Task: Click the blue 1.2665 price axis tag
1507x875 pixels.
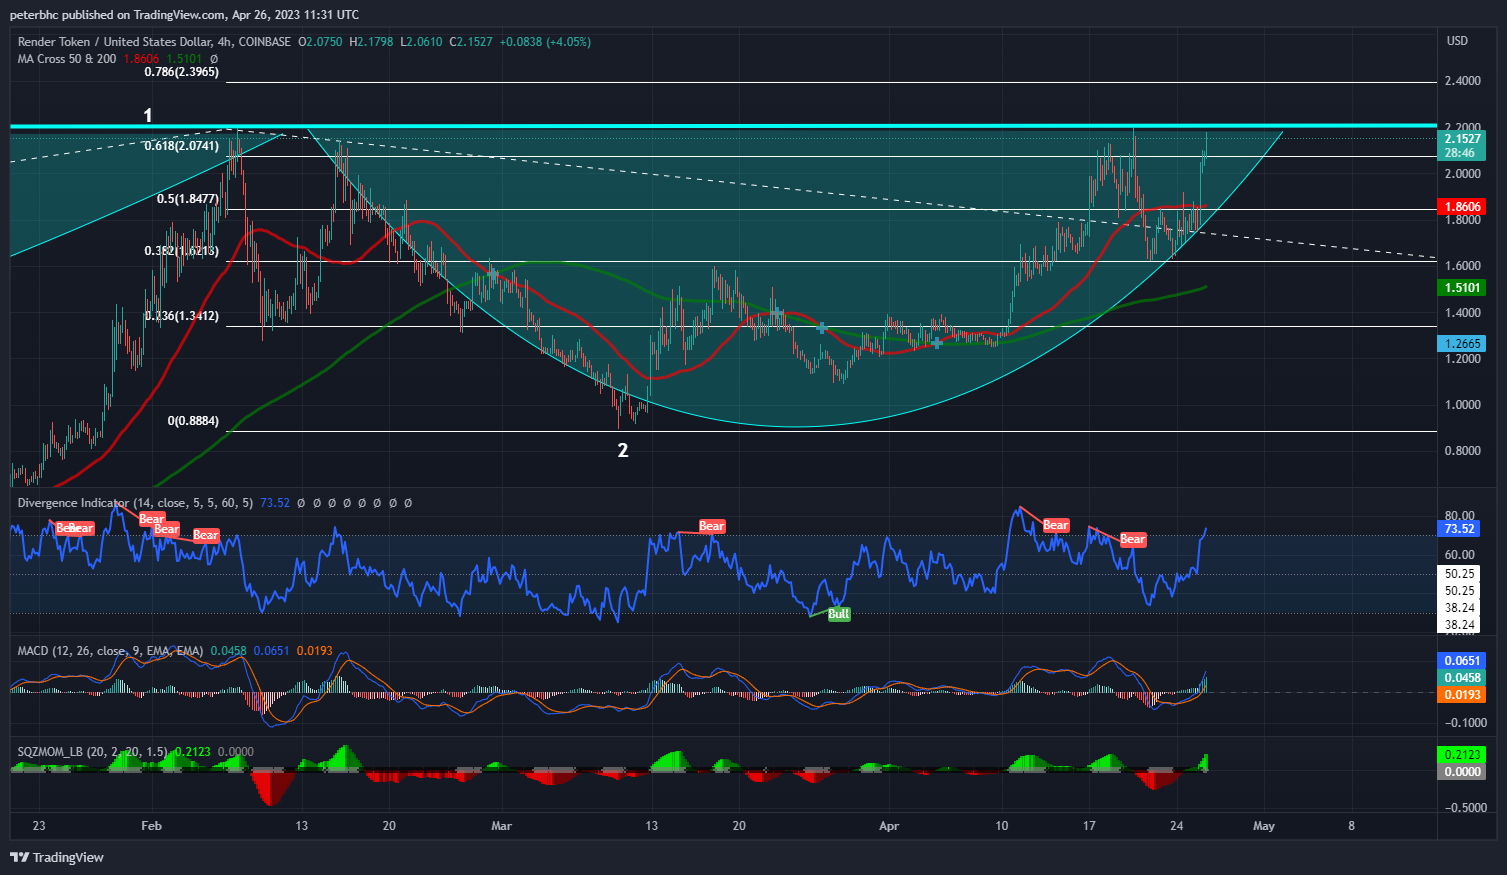Action: click(x=1462, y=344)
